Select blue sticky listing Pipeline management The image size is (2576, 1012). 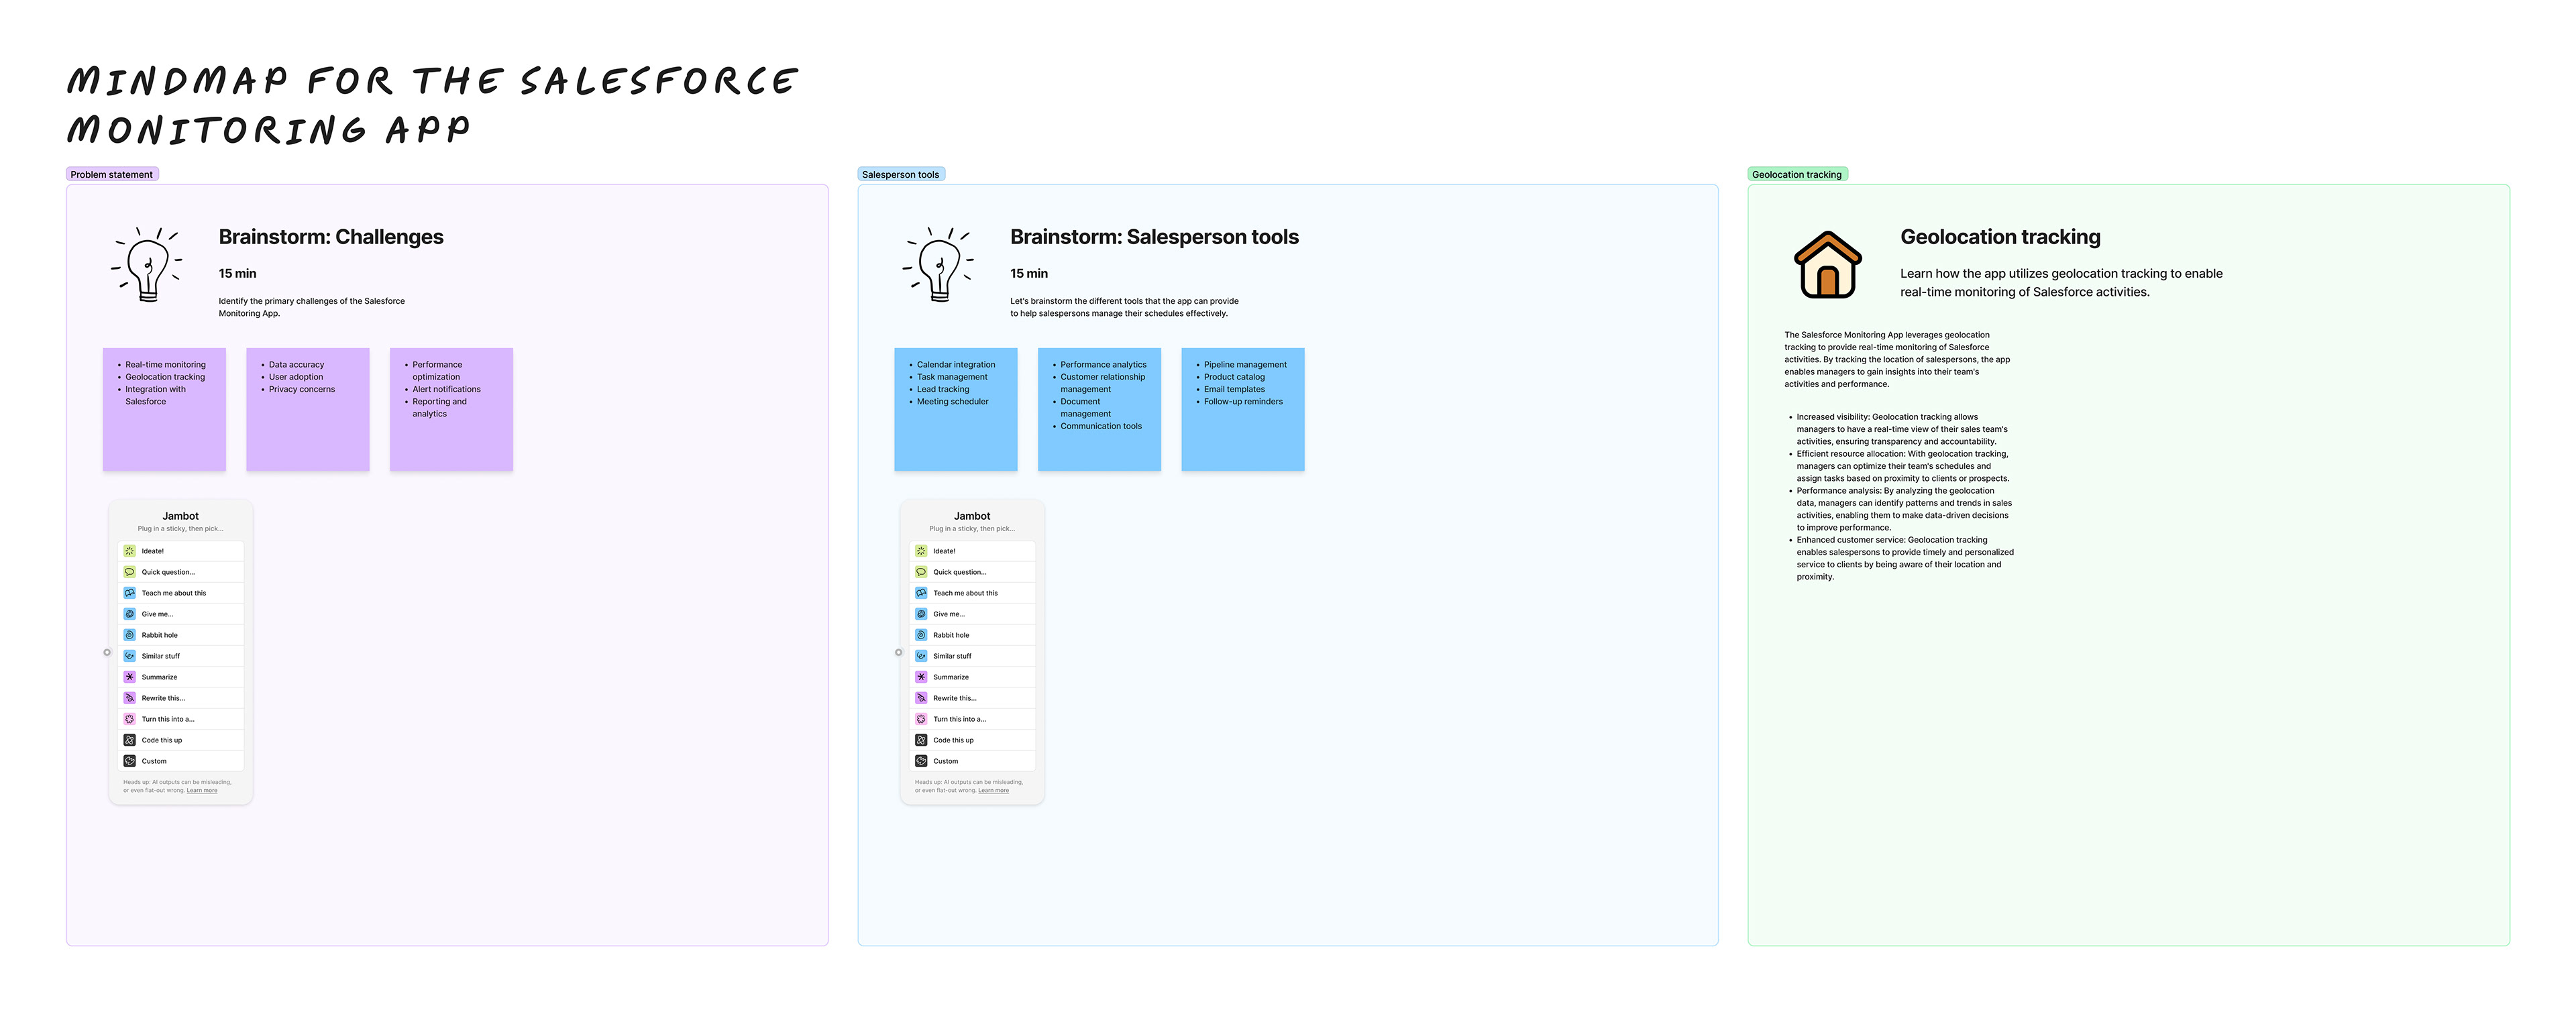point(1243,409)
